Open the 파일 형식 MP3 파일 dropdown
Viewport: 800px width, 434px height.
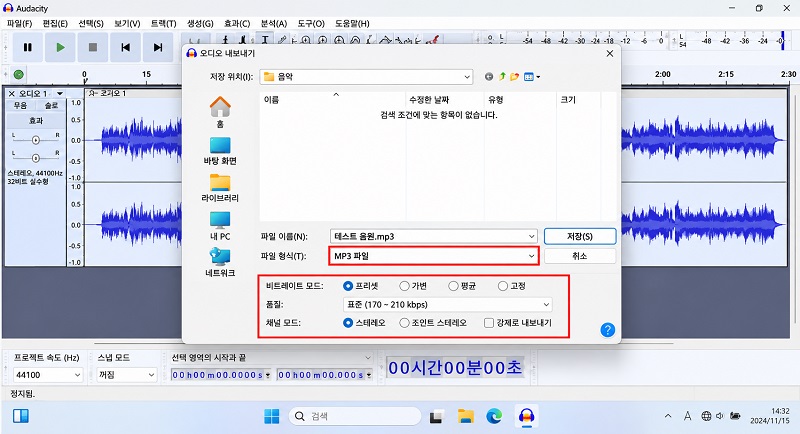pyautogui.click(x=434, y=256)
